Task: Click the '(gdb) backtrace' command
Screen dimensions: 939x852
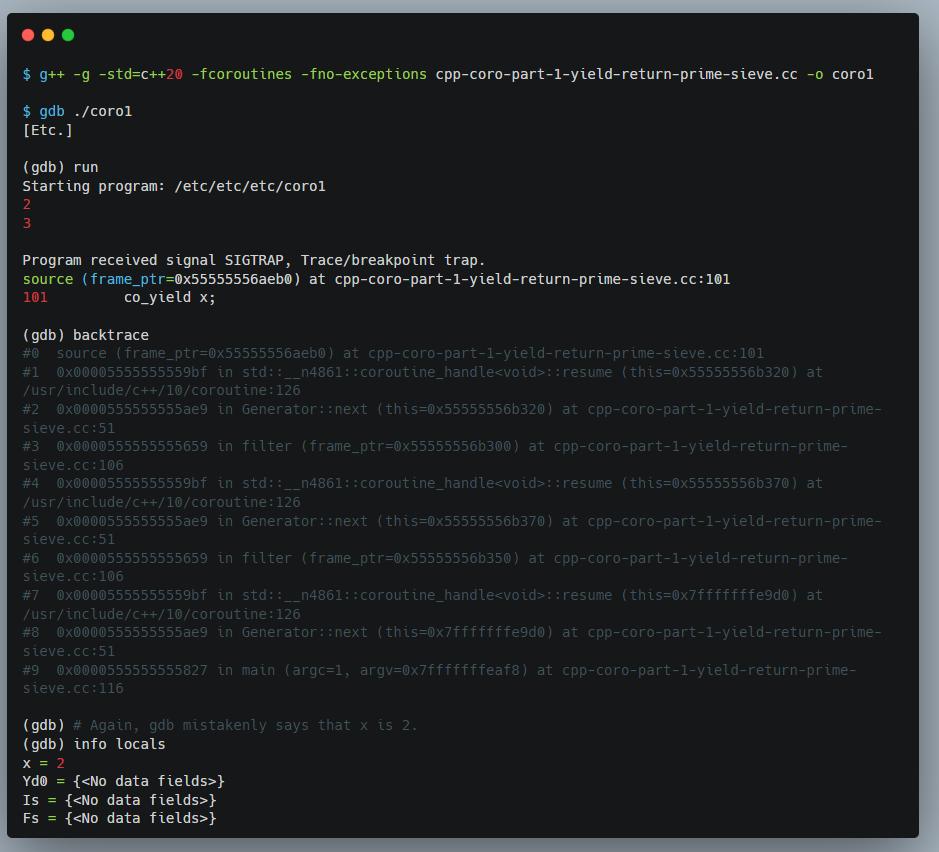Action: [x=85, y=335]
